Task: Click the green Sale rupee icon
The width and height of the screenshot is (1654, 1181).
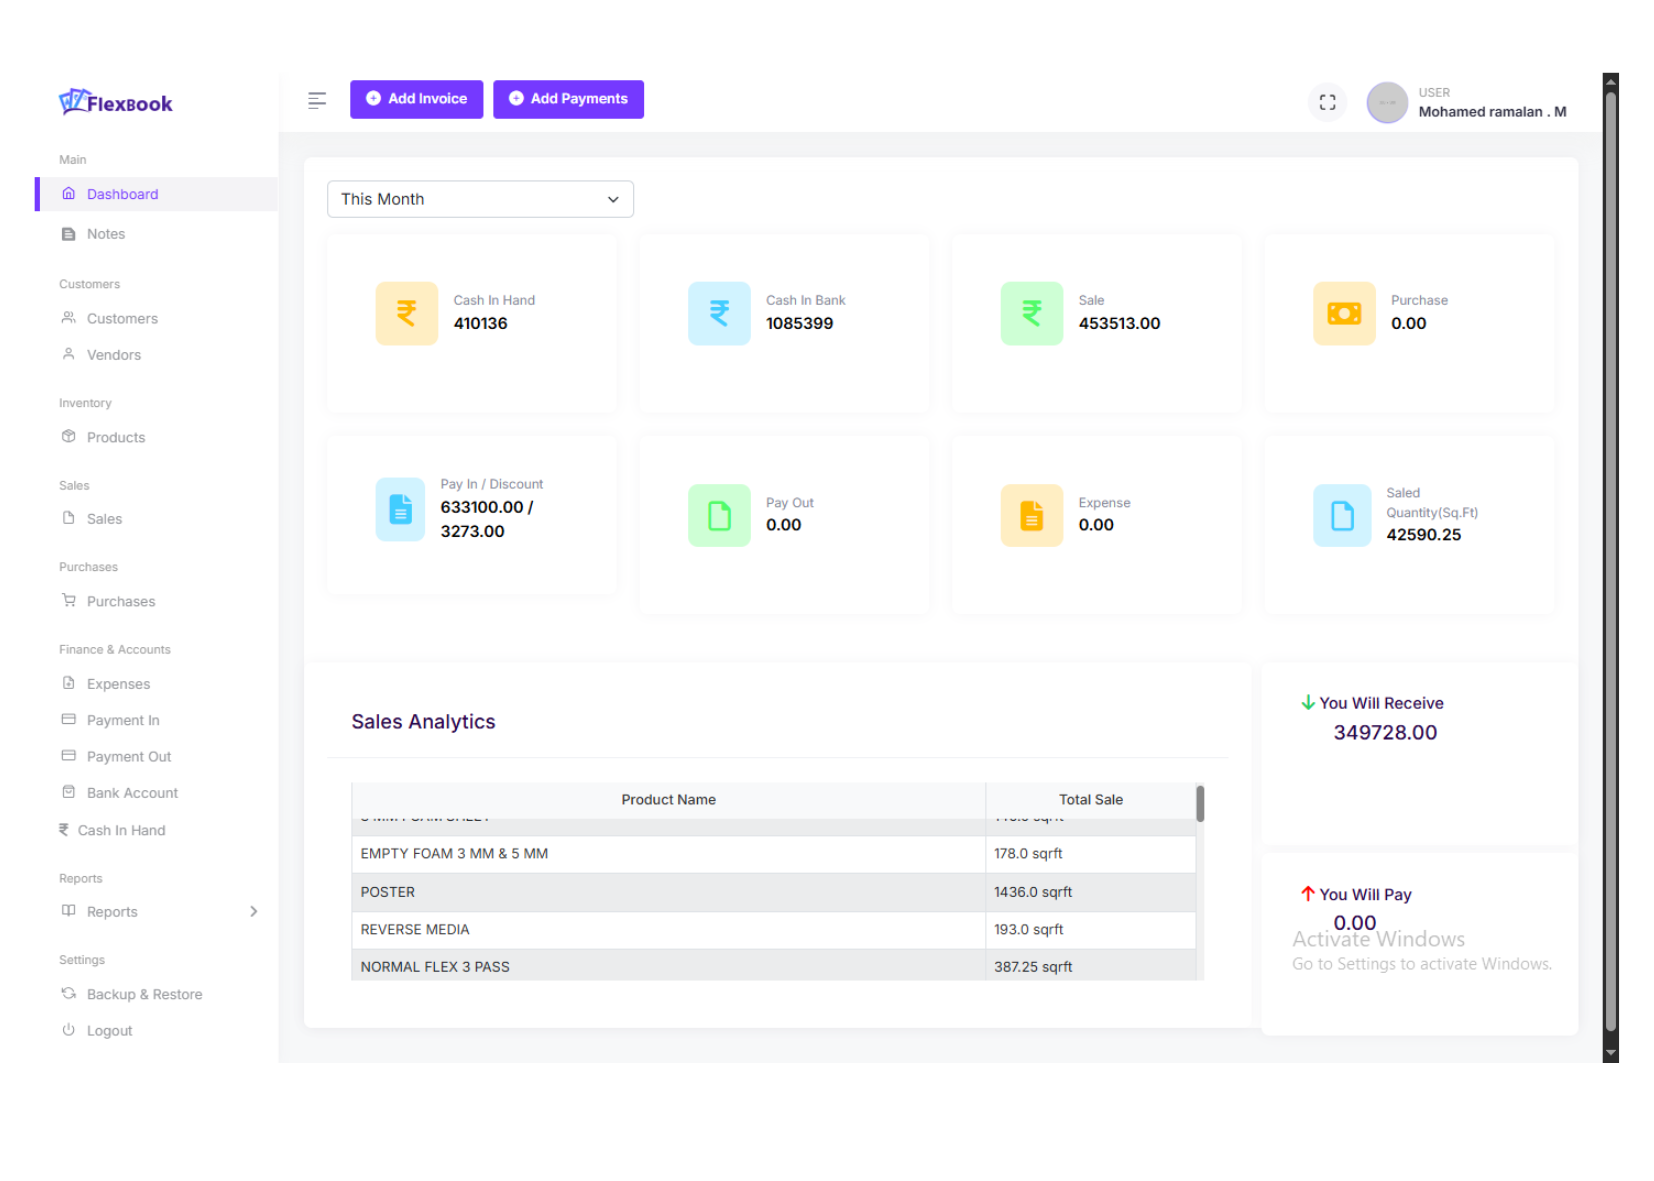Action: [1031, 313]
